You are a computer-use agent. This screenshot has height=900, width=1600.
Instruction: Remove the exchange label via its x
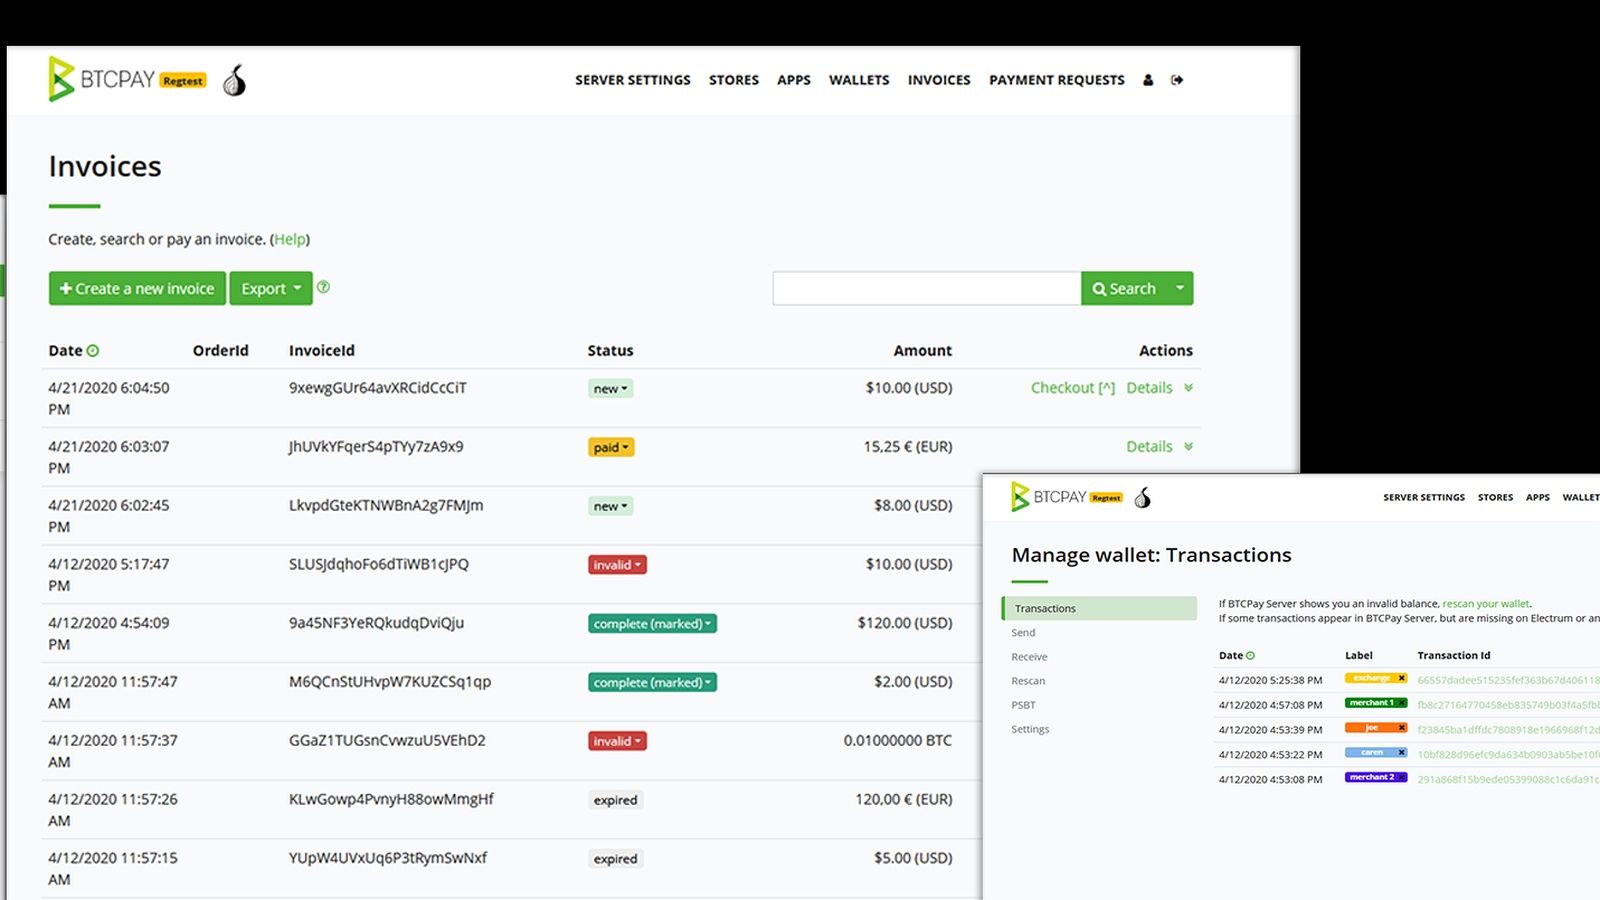tap(1401, 678)
